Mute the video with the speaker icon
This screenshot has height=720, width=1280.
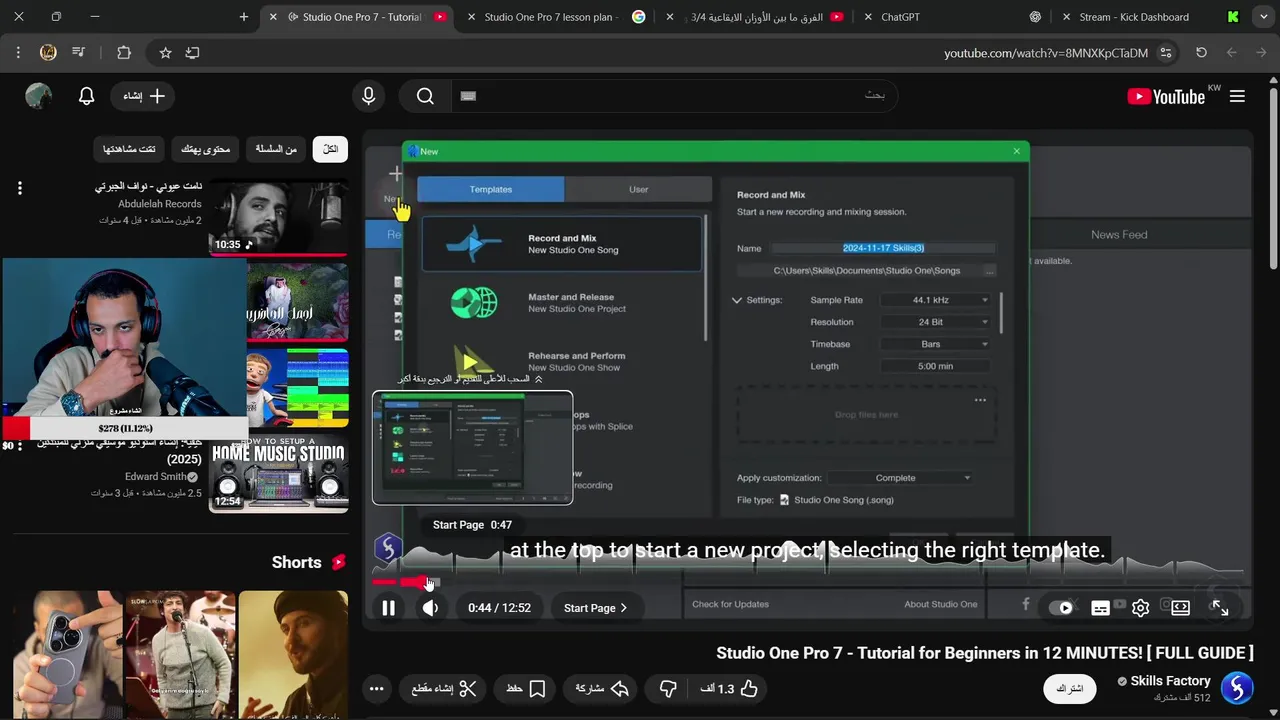coord(431,608)
